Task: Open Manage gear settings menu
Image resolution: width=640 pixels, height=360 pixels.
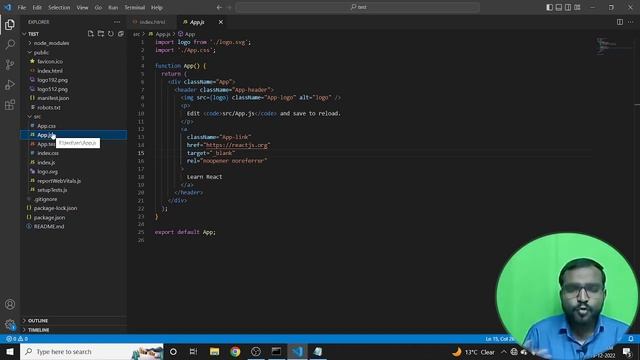Action: pyautogui.click(x=10, y=325)
